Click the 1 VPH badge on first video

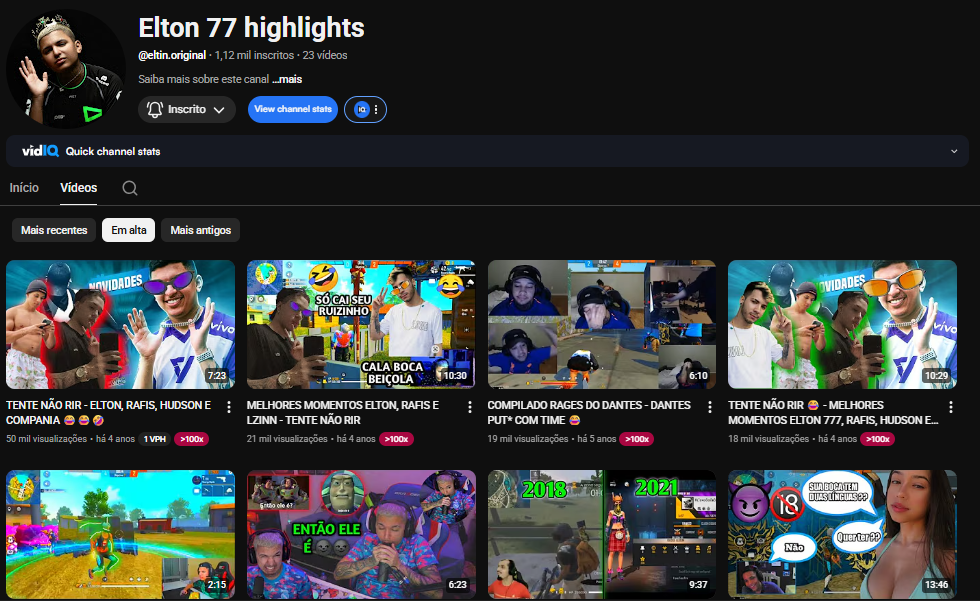click(154, 439)
